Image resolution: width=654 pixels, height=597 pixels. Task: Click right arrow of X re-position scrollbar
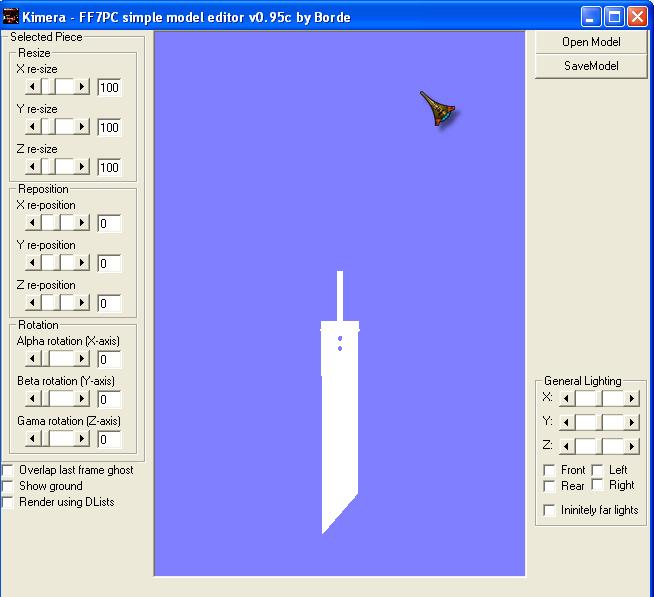(x=82, y=222)
